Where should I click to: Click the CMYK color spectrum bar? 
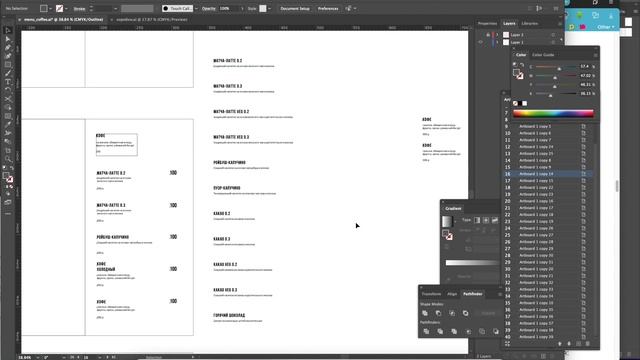click(x=553, y=113)
